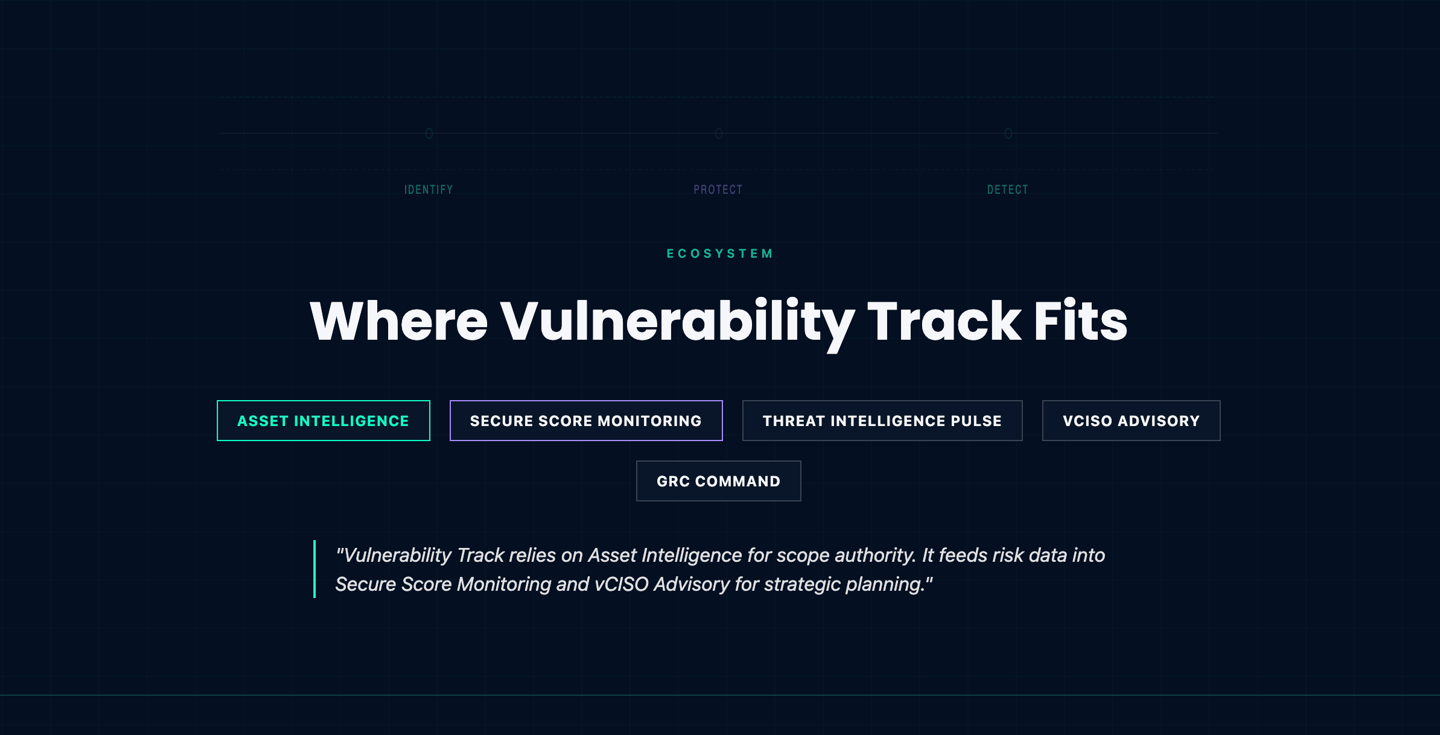
Task: Choose the vCISO Advisory button
Action: pyautogui.click(x=1131, y=421)
